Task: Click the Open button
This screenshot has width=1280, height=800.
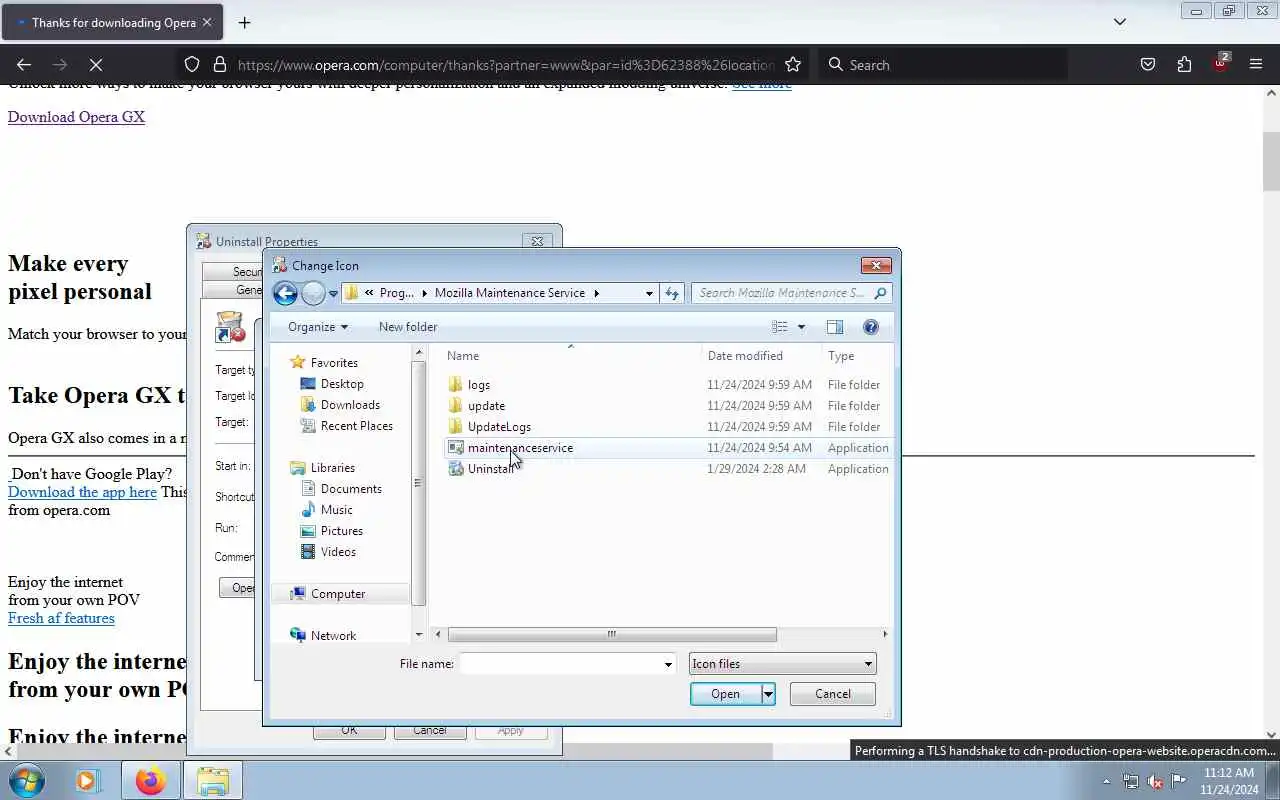Action: click(726, 694)
